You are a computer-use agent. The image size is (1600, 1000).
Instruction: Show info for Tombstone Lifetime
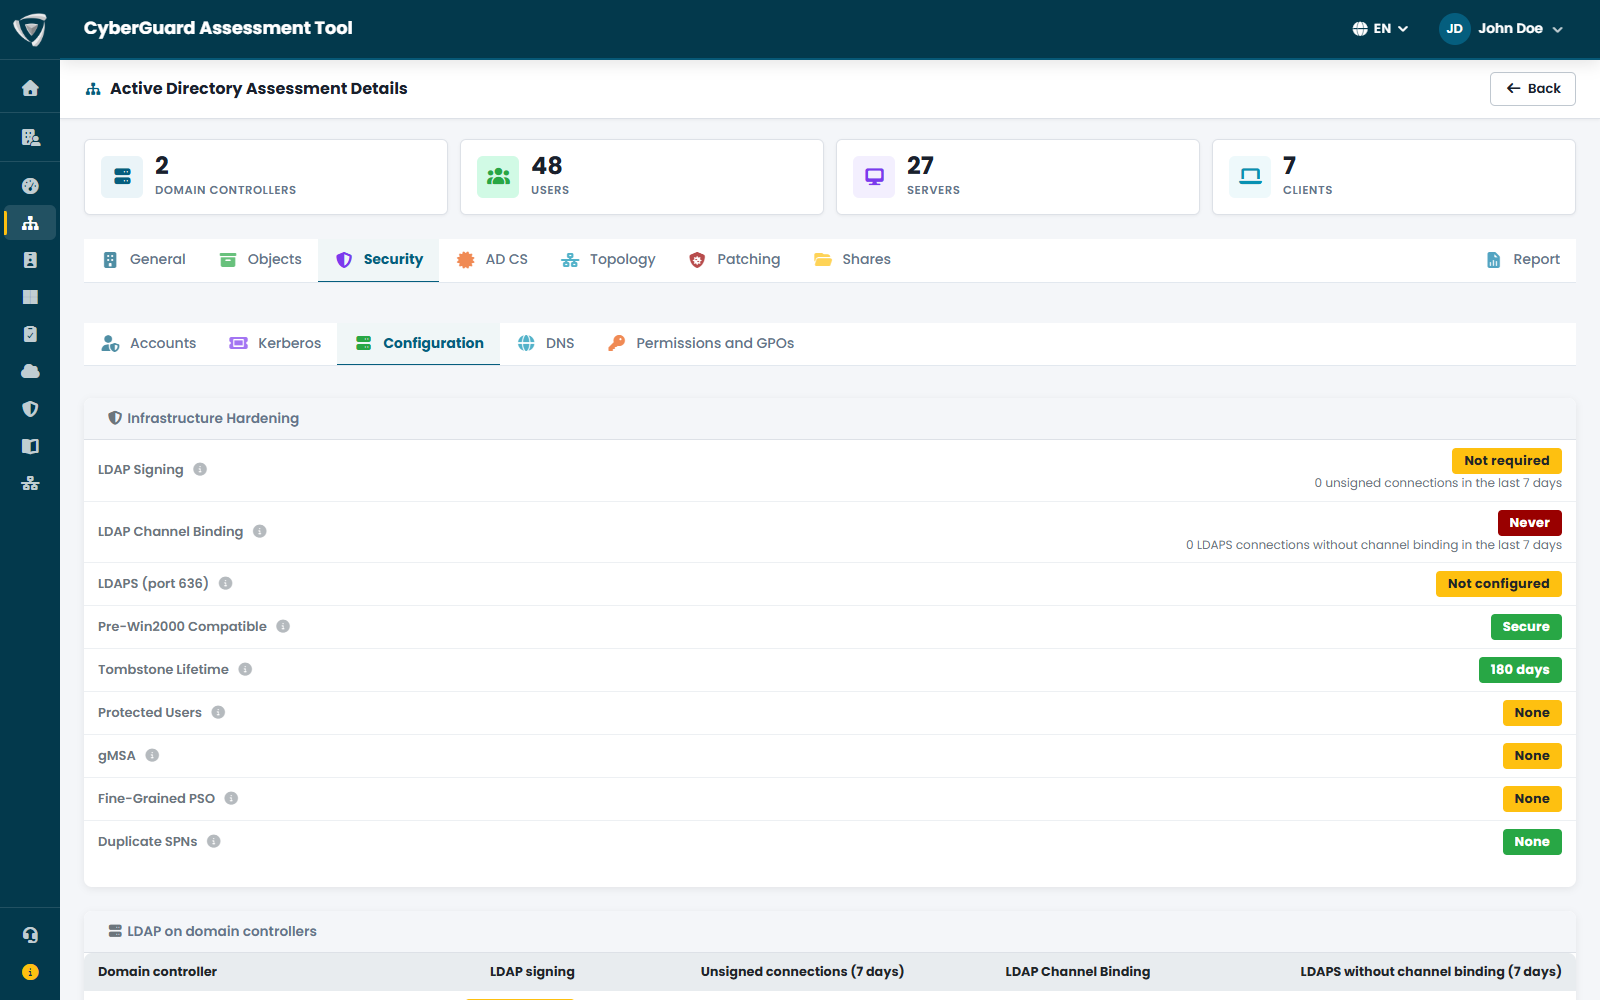245,669
